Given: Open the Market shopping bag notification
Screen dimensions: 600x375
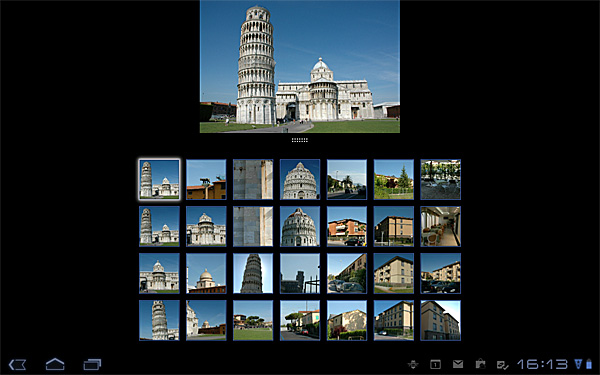Looking at the screenshot, I should pyautogui.click(x=480, y=364).
